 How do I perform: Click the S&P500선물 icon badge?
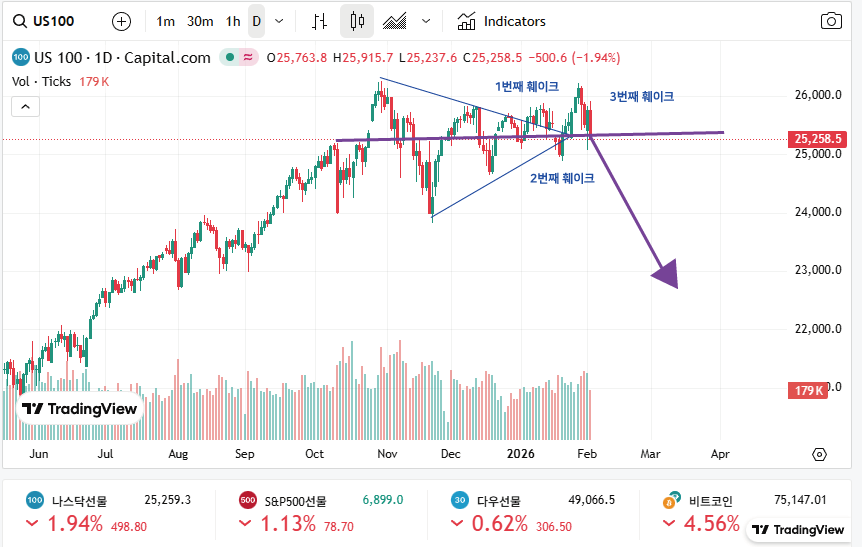(x=248, y=500)
